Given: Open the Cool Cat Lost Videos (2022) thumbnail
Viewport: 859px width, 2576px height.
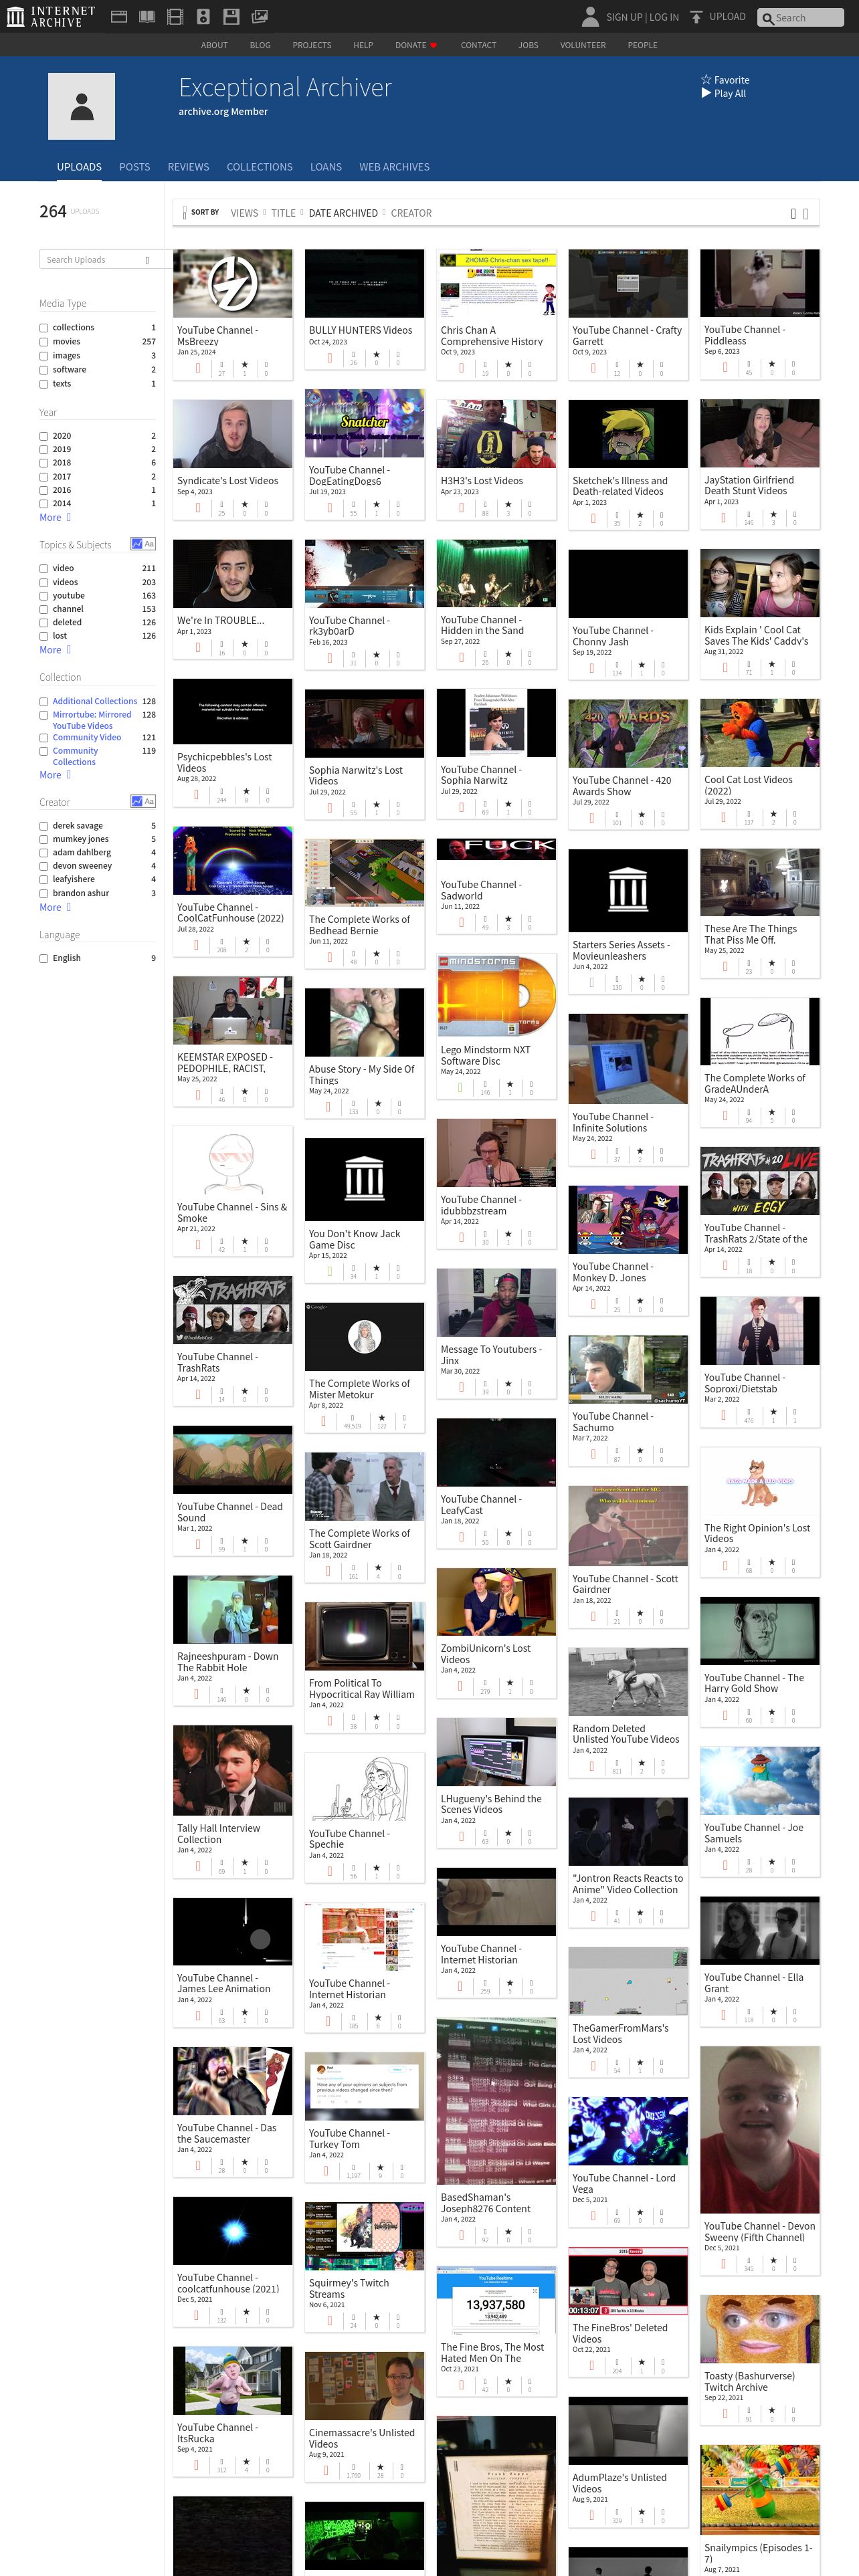Looking at the screenshot, I should point(760,733).
